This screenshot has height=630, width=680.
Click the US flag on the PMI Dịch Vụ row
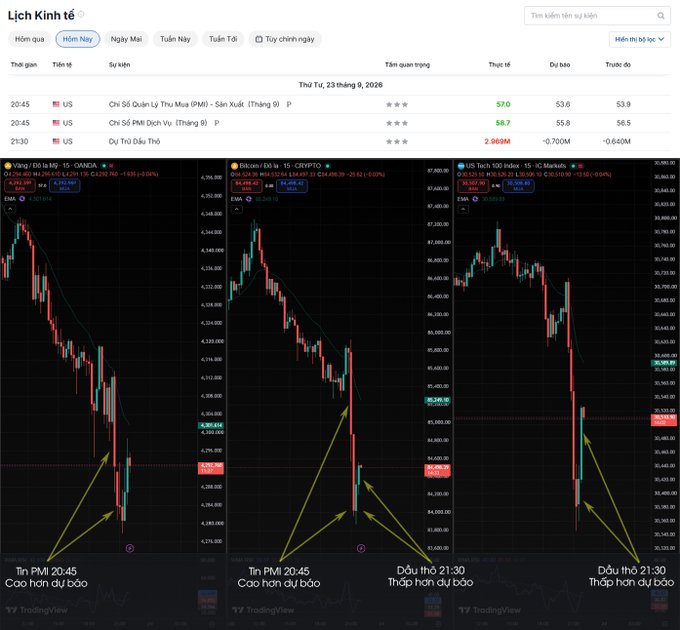coord(56,123)
